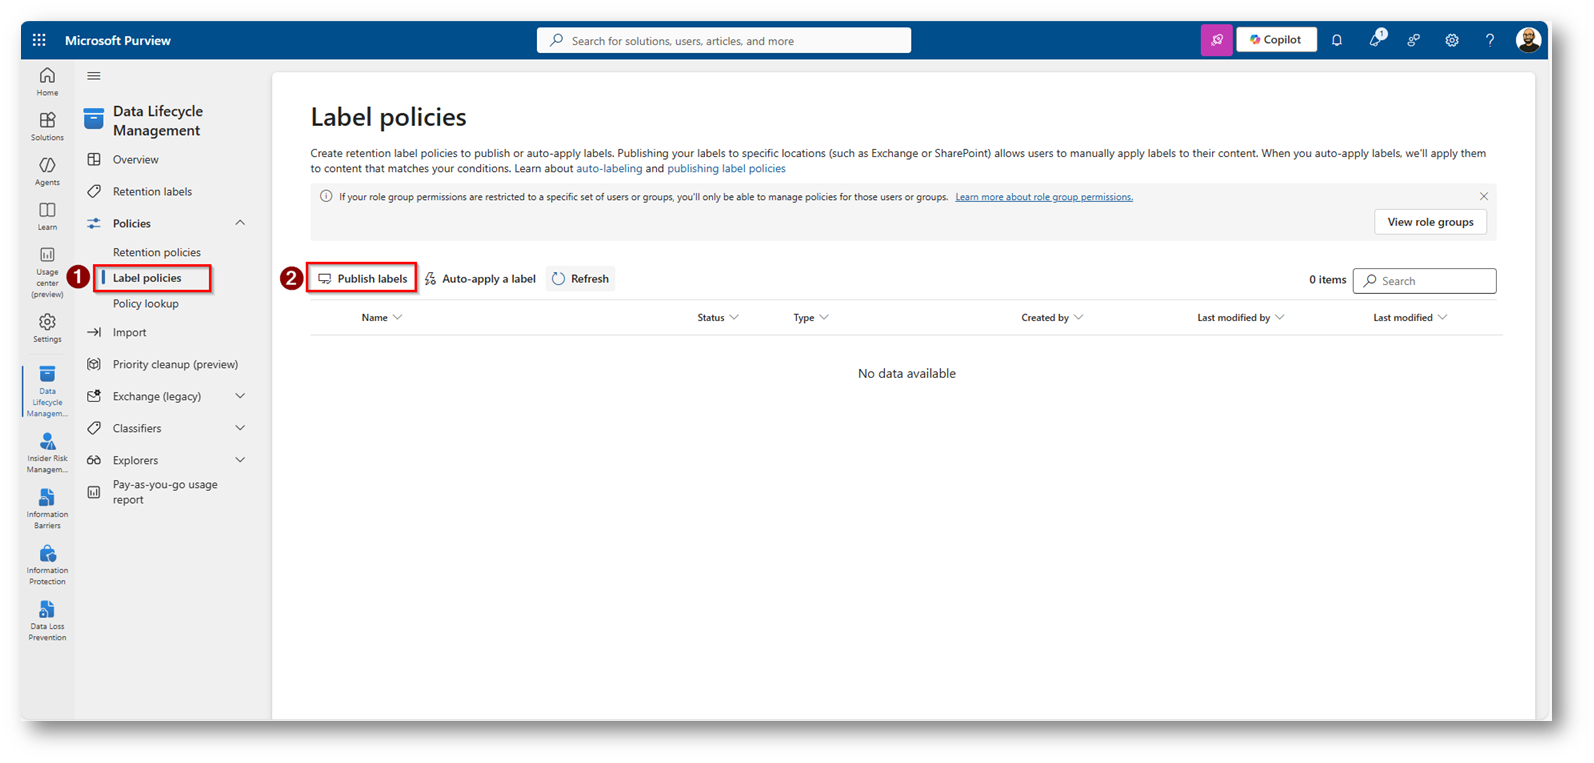Viewport: 1594px width, 763px height.
Task: Open Usage center (preview)
Action: click(47, 273)
